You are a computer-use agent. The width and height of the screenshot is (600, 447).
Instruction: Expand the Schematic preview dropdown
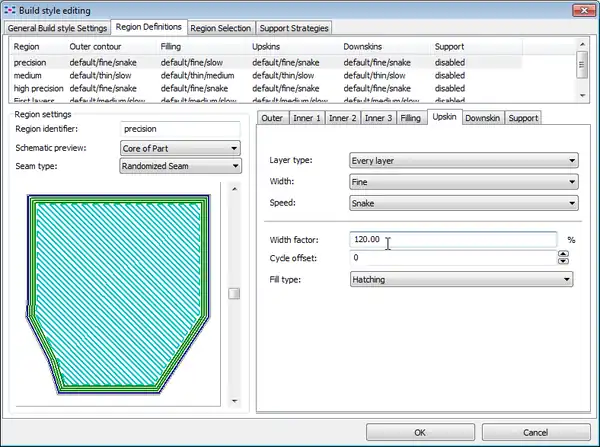click(x=180, y=148)
